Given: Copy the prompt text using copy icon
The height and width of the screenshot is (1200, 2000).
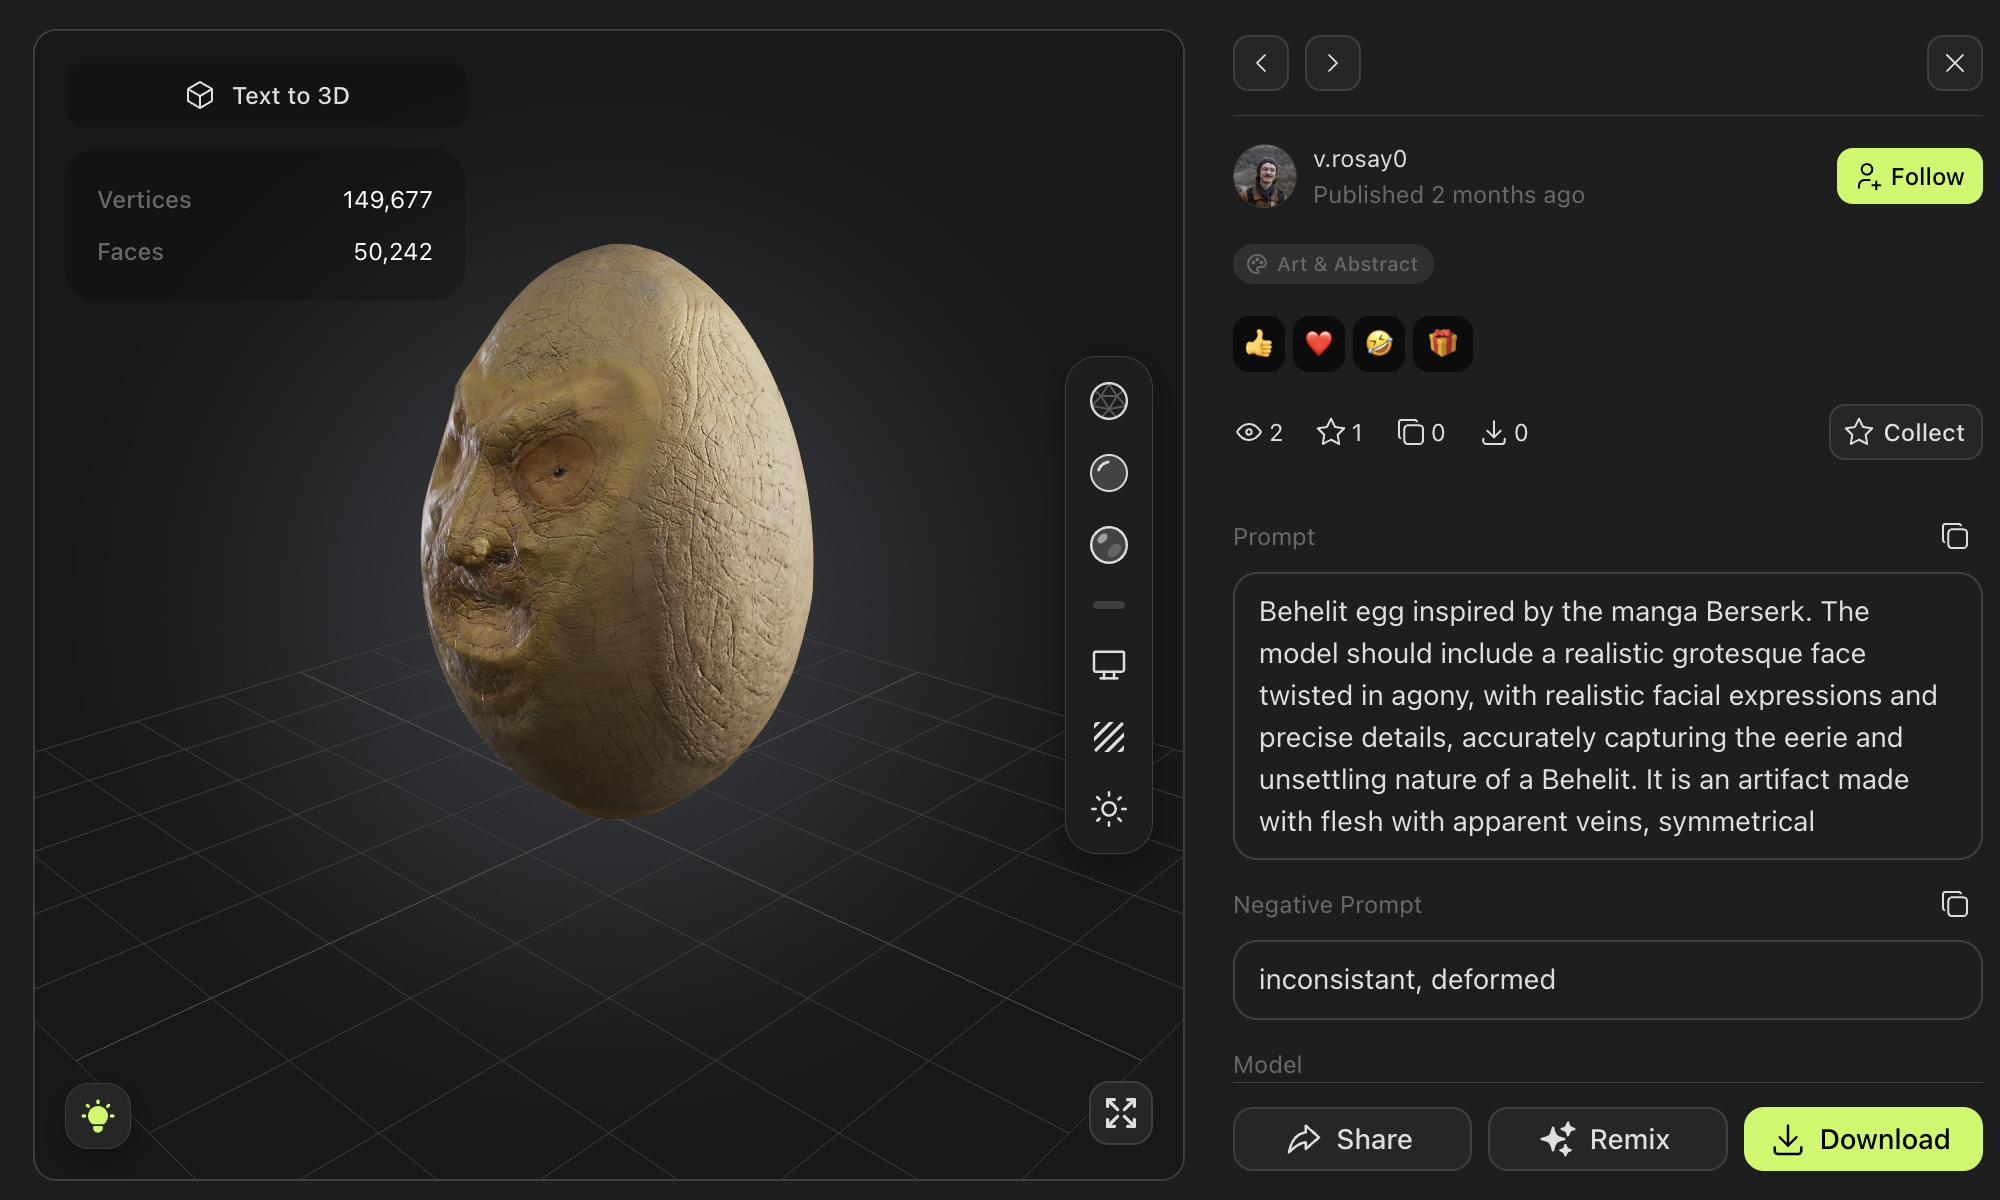Looking at the screenshot, I should tap(1954, 537).
